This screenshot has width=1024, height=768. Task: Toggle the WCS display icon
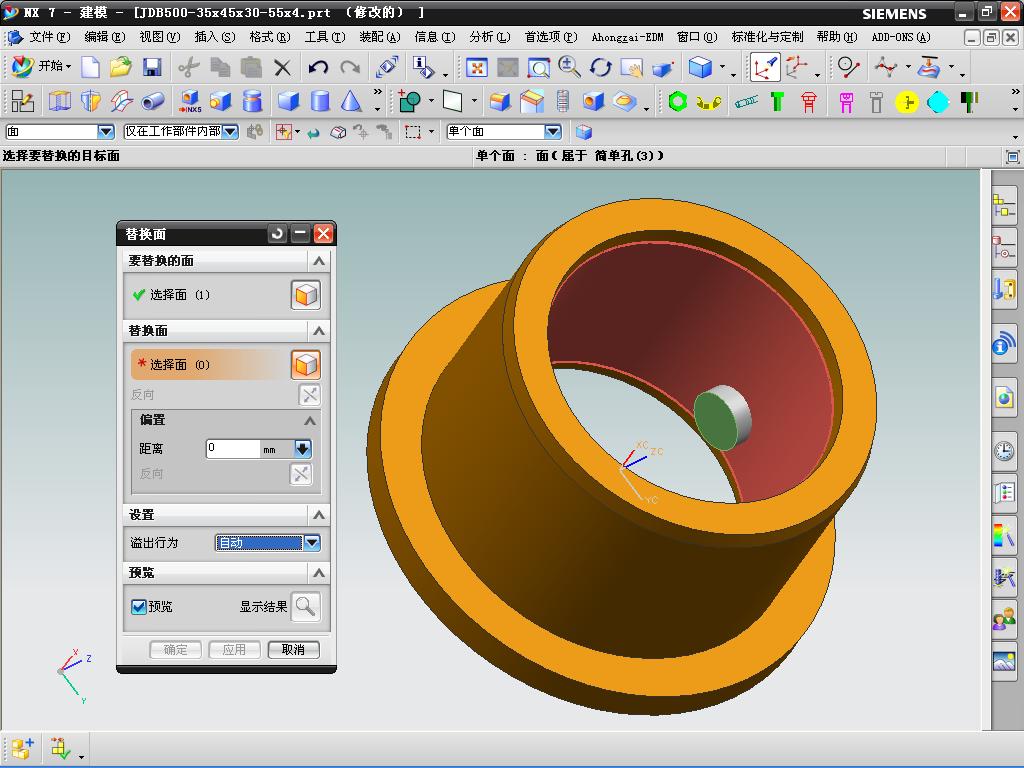[765, 67]
